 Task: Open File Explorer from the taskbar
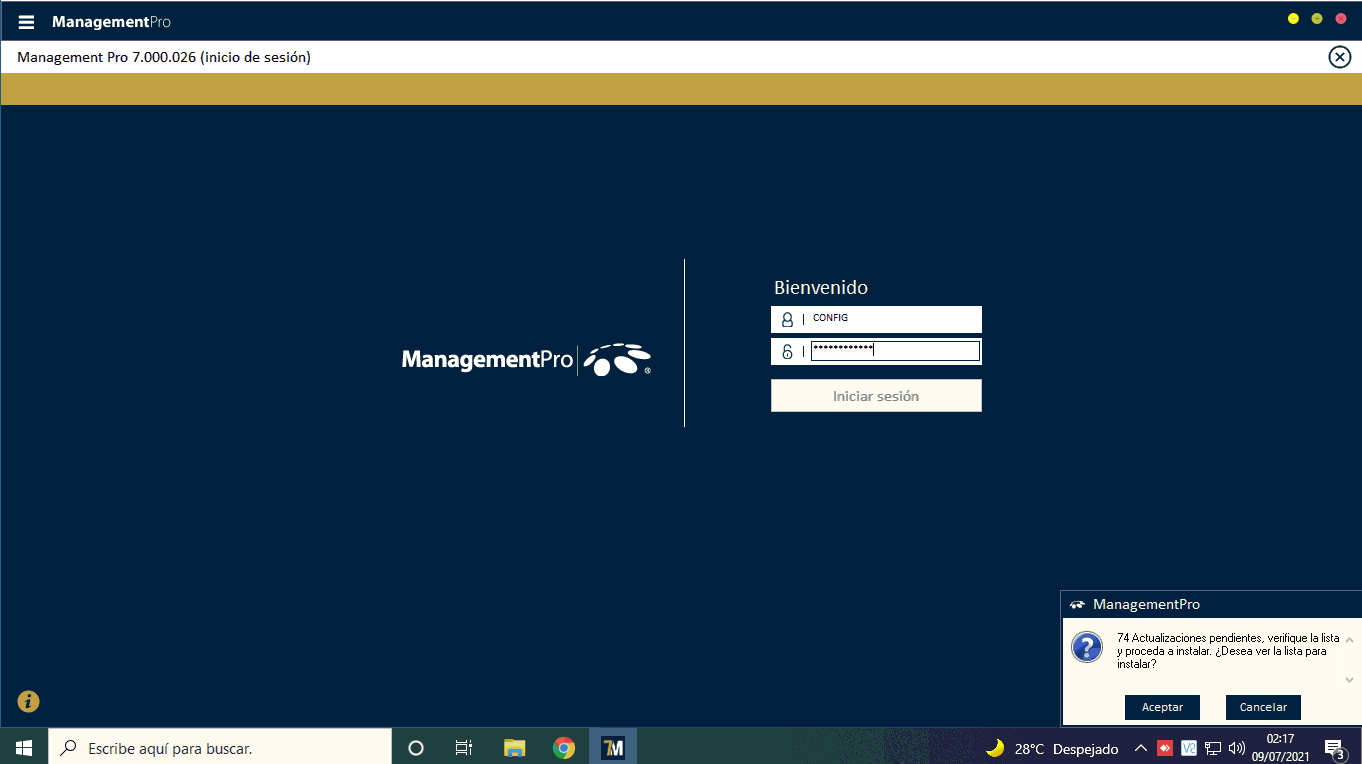514,747
